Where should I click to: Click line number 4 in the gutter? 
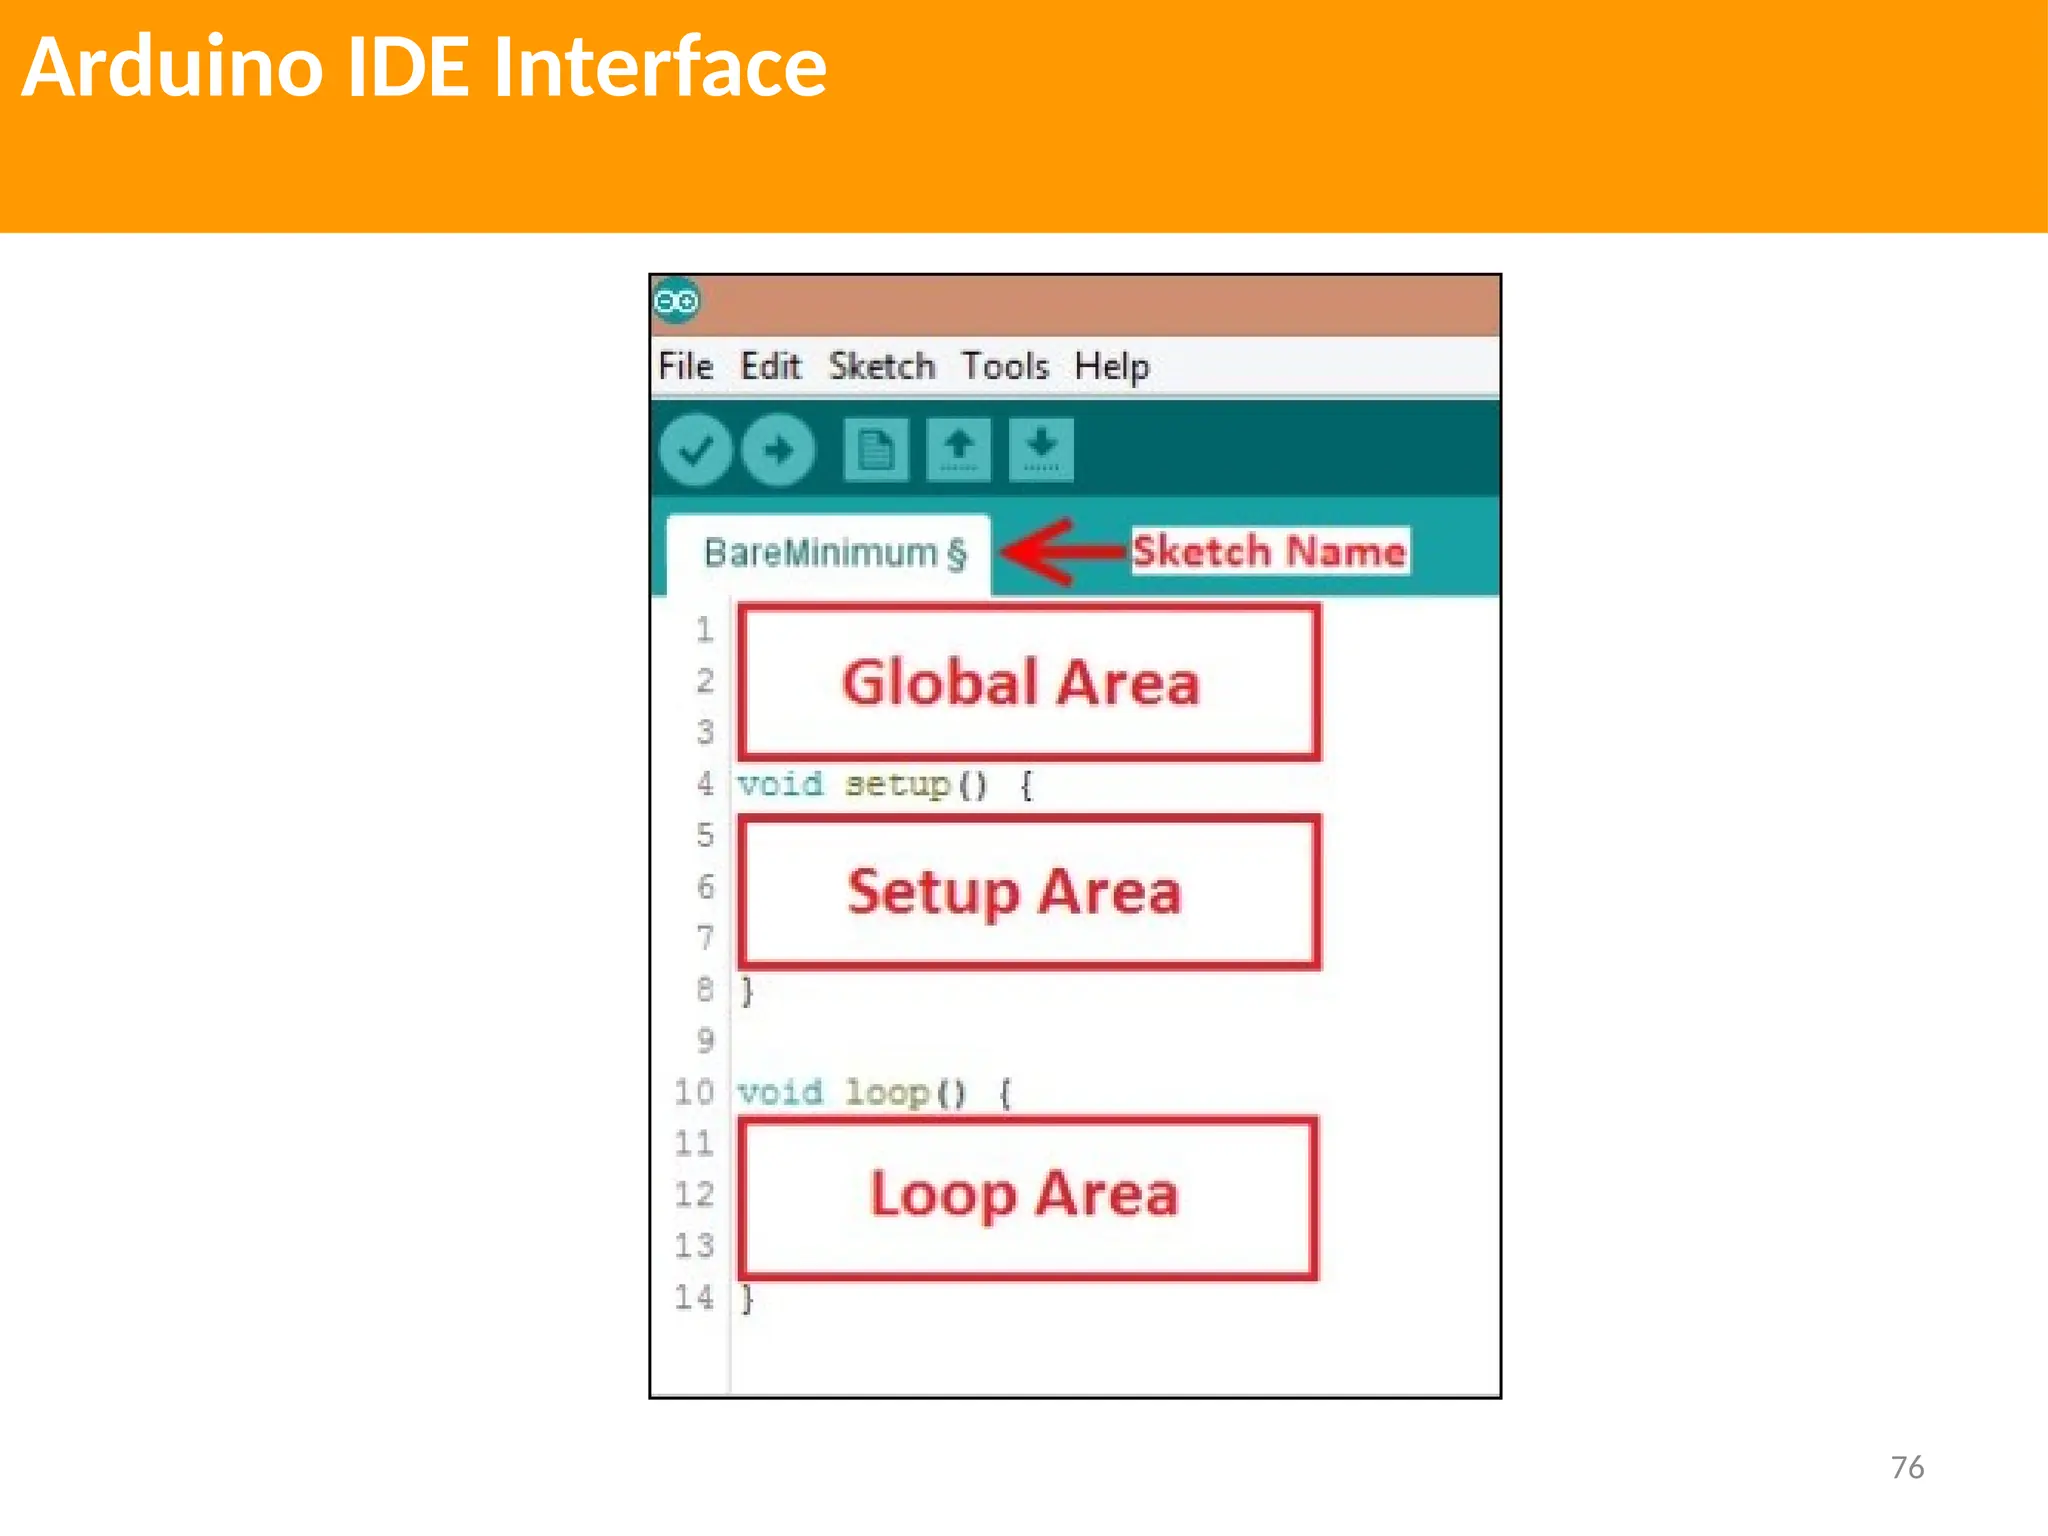[705, 784]
